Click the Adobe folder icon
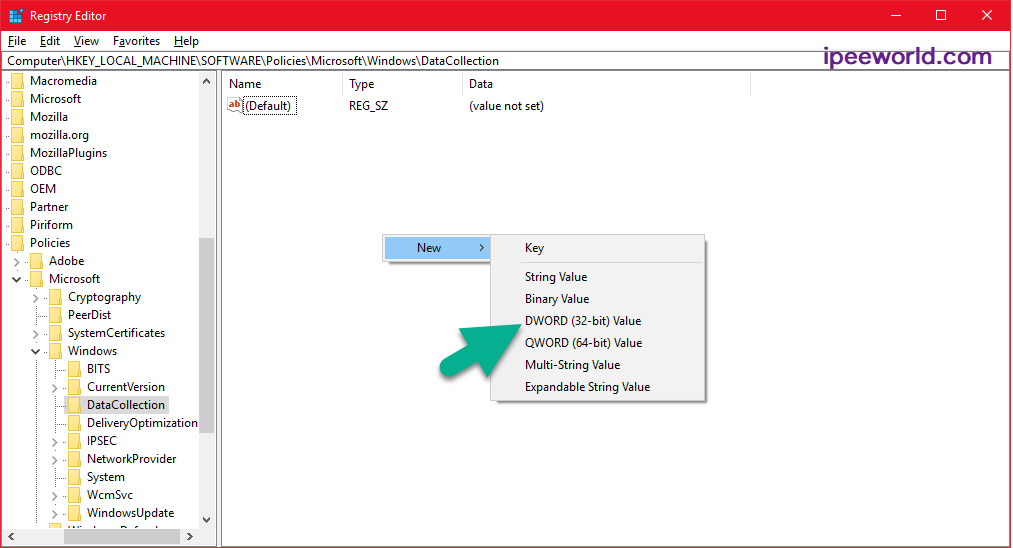Viewport: 1013px width, 548px height. (37, 261)
